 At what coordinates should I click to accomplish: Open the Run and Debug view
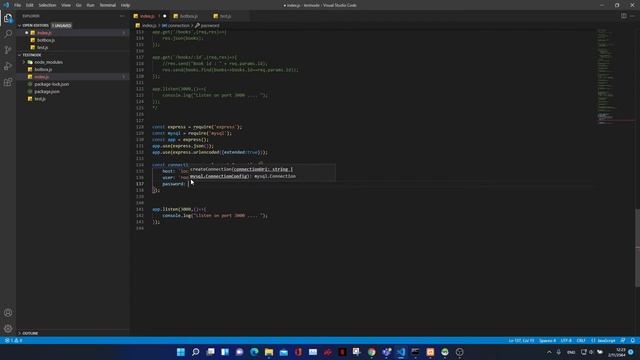point(8,66)
